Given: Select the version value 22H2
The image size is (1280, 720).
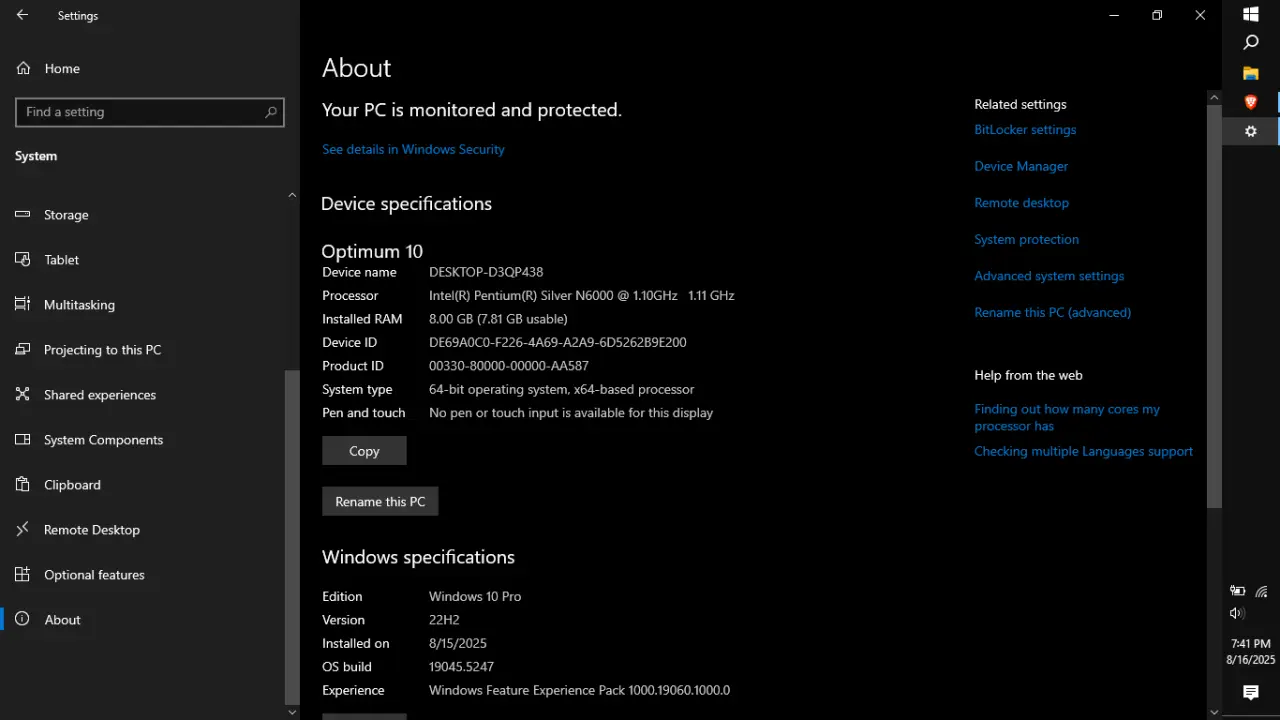Looking at the screenshot, I should tap(444, 620).
